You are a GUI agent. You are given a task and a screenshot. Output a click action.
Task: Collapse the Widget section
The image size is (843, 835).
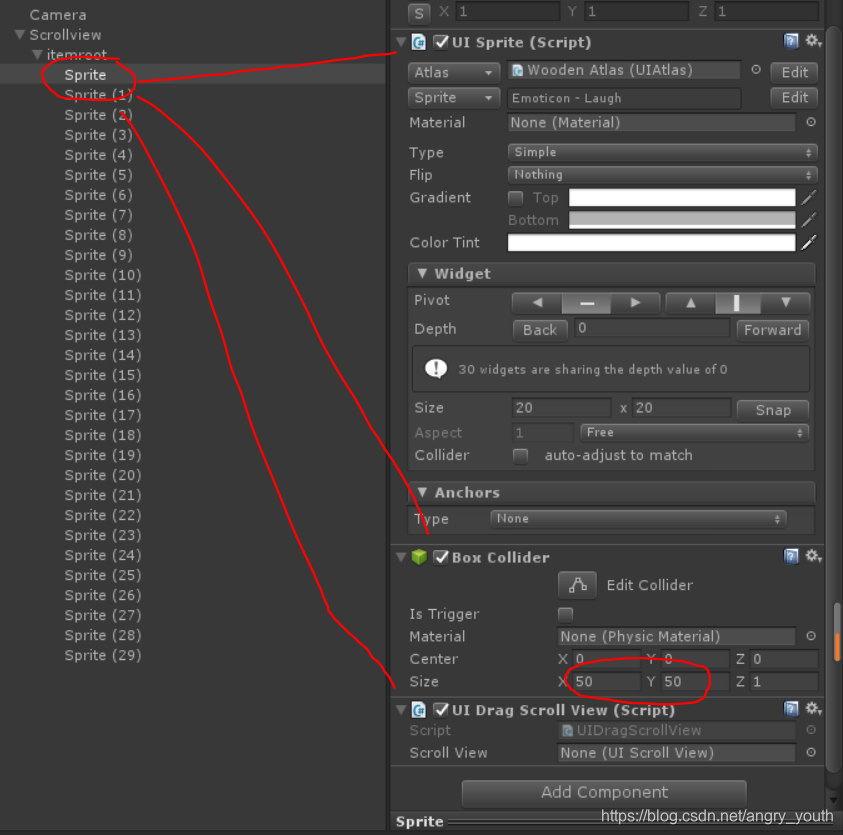tap(423, 274)
